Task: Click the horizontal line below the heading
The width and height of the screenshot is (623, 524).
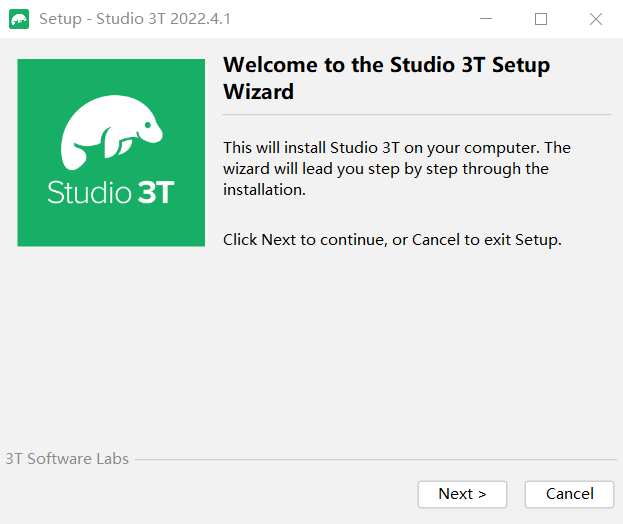Action: (x=416, y=114)
